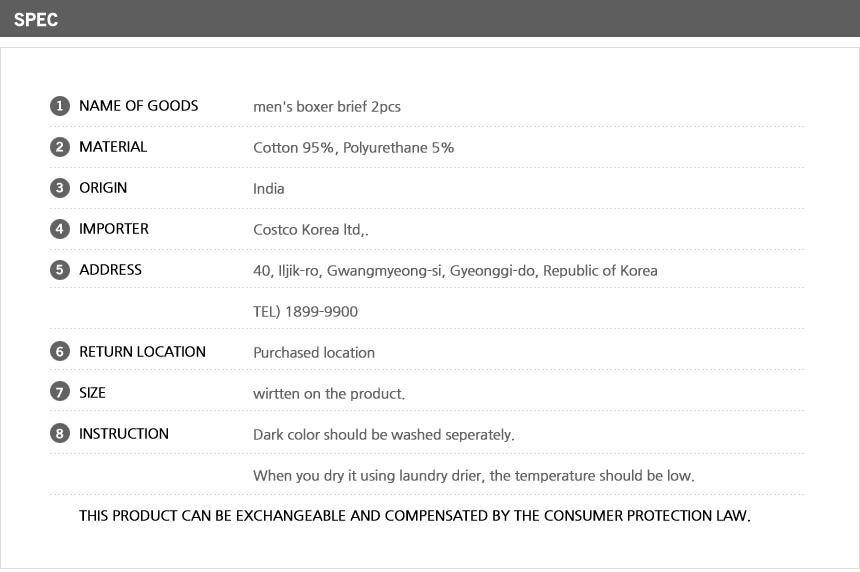860x572 pixels.
Task: Click the number 7 circle icon
Action: (x=59, y=393)
